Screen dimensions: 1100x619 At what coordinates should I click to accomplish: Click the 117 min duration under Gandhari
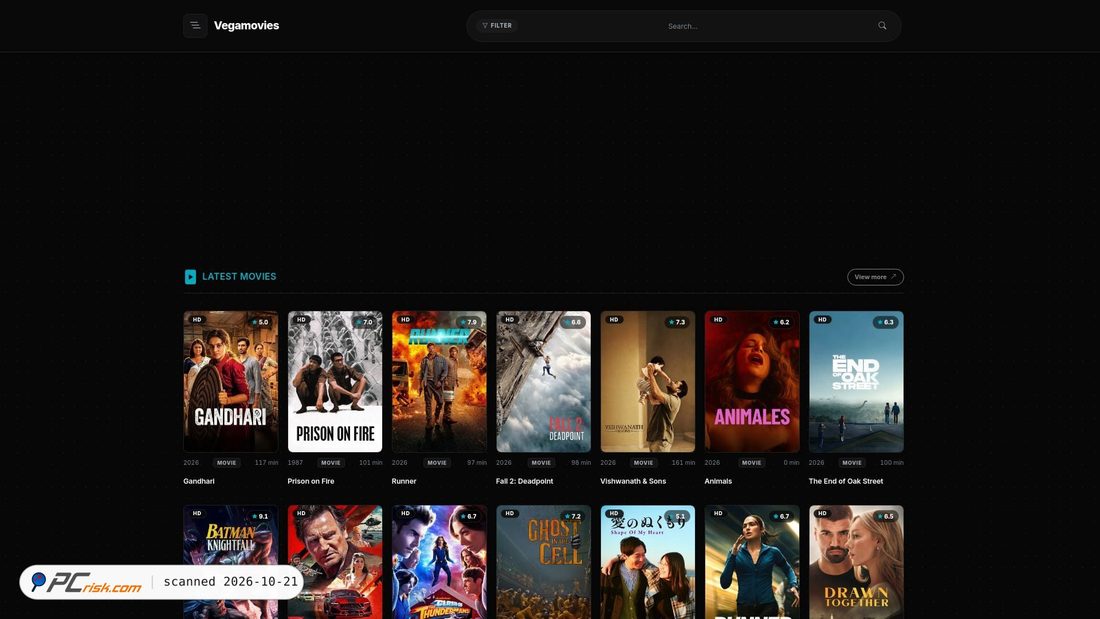point(267,463)
